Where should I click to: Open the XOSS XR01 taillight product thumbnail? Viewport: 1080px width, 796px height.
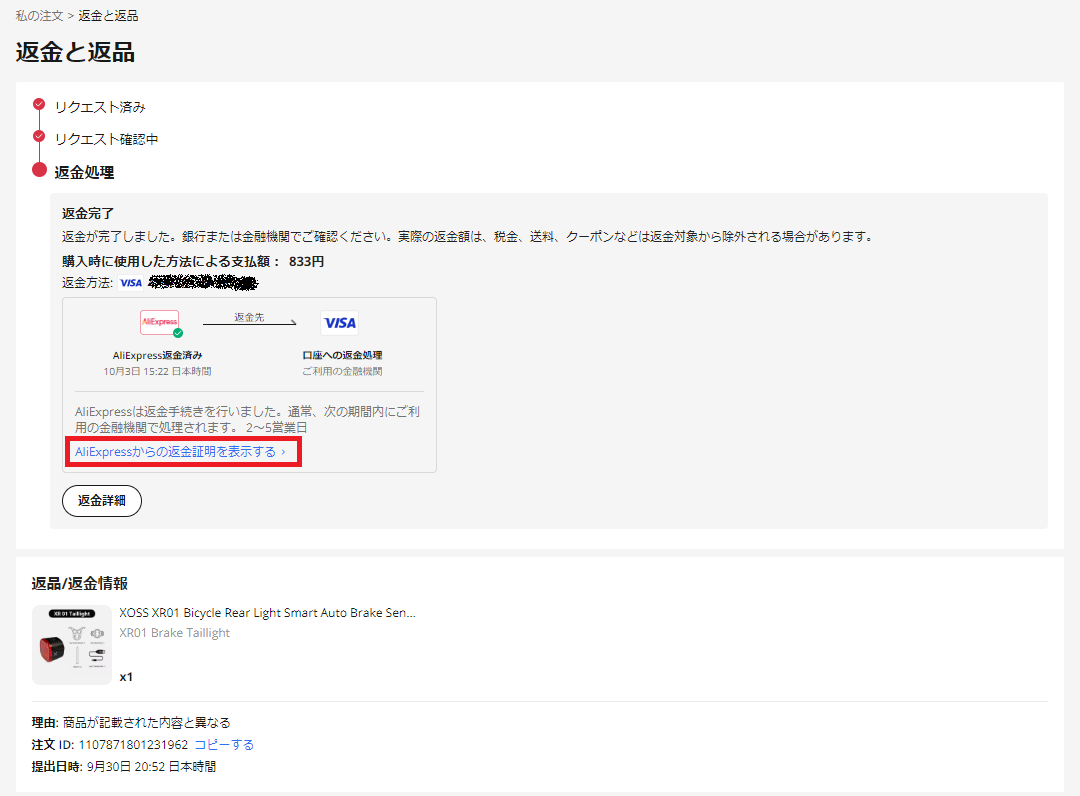(72, 645)
